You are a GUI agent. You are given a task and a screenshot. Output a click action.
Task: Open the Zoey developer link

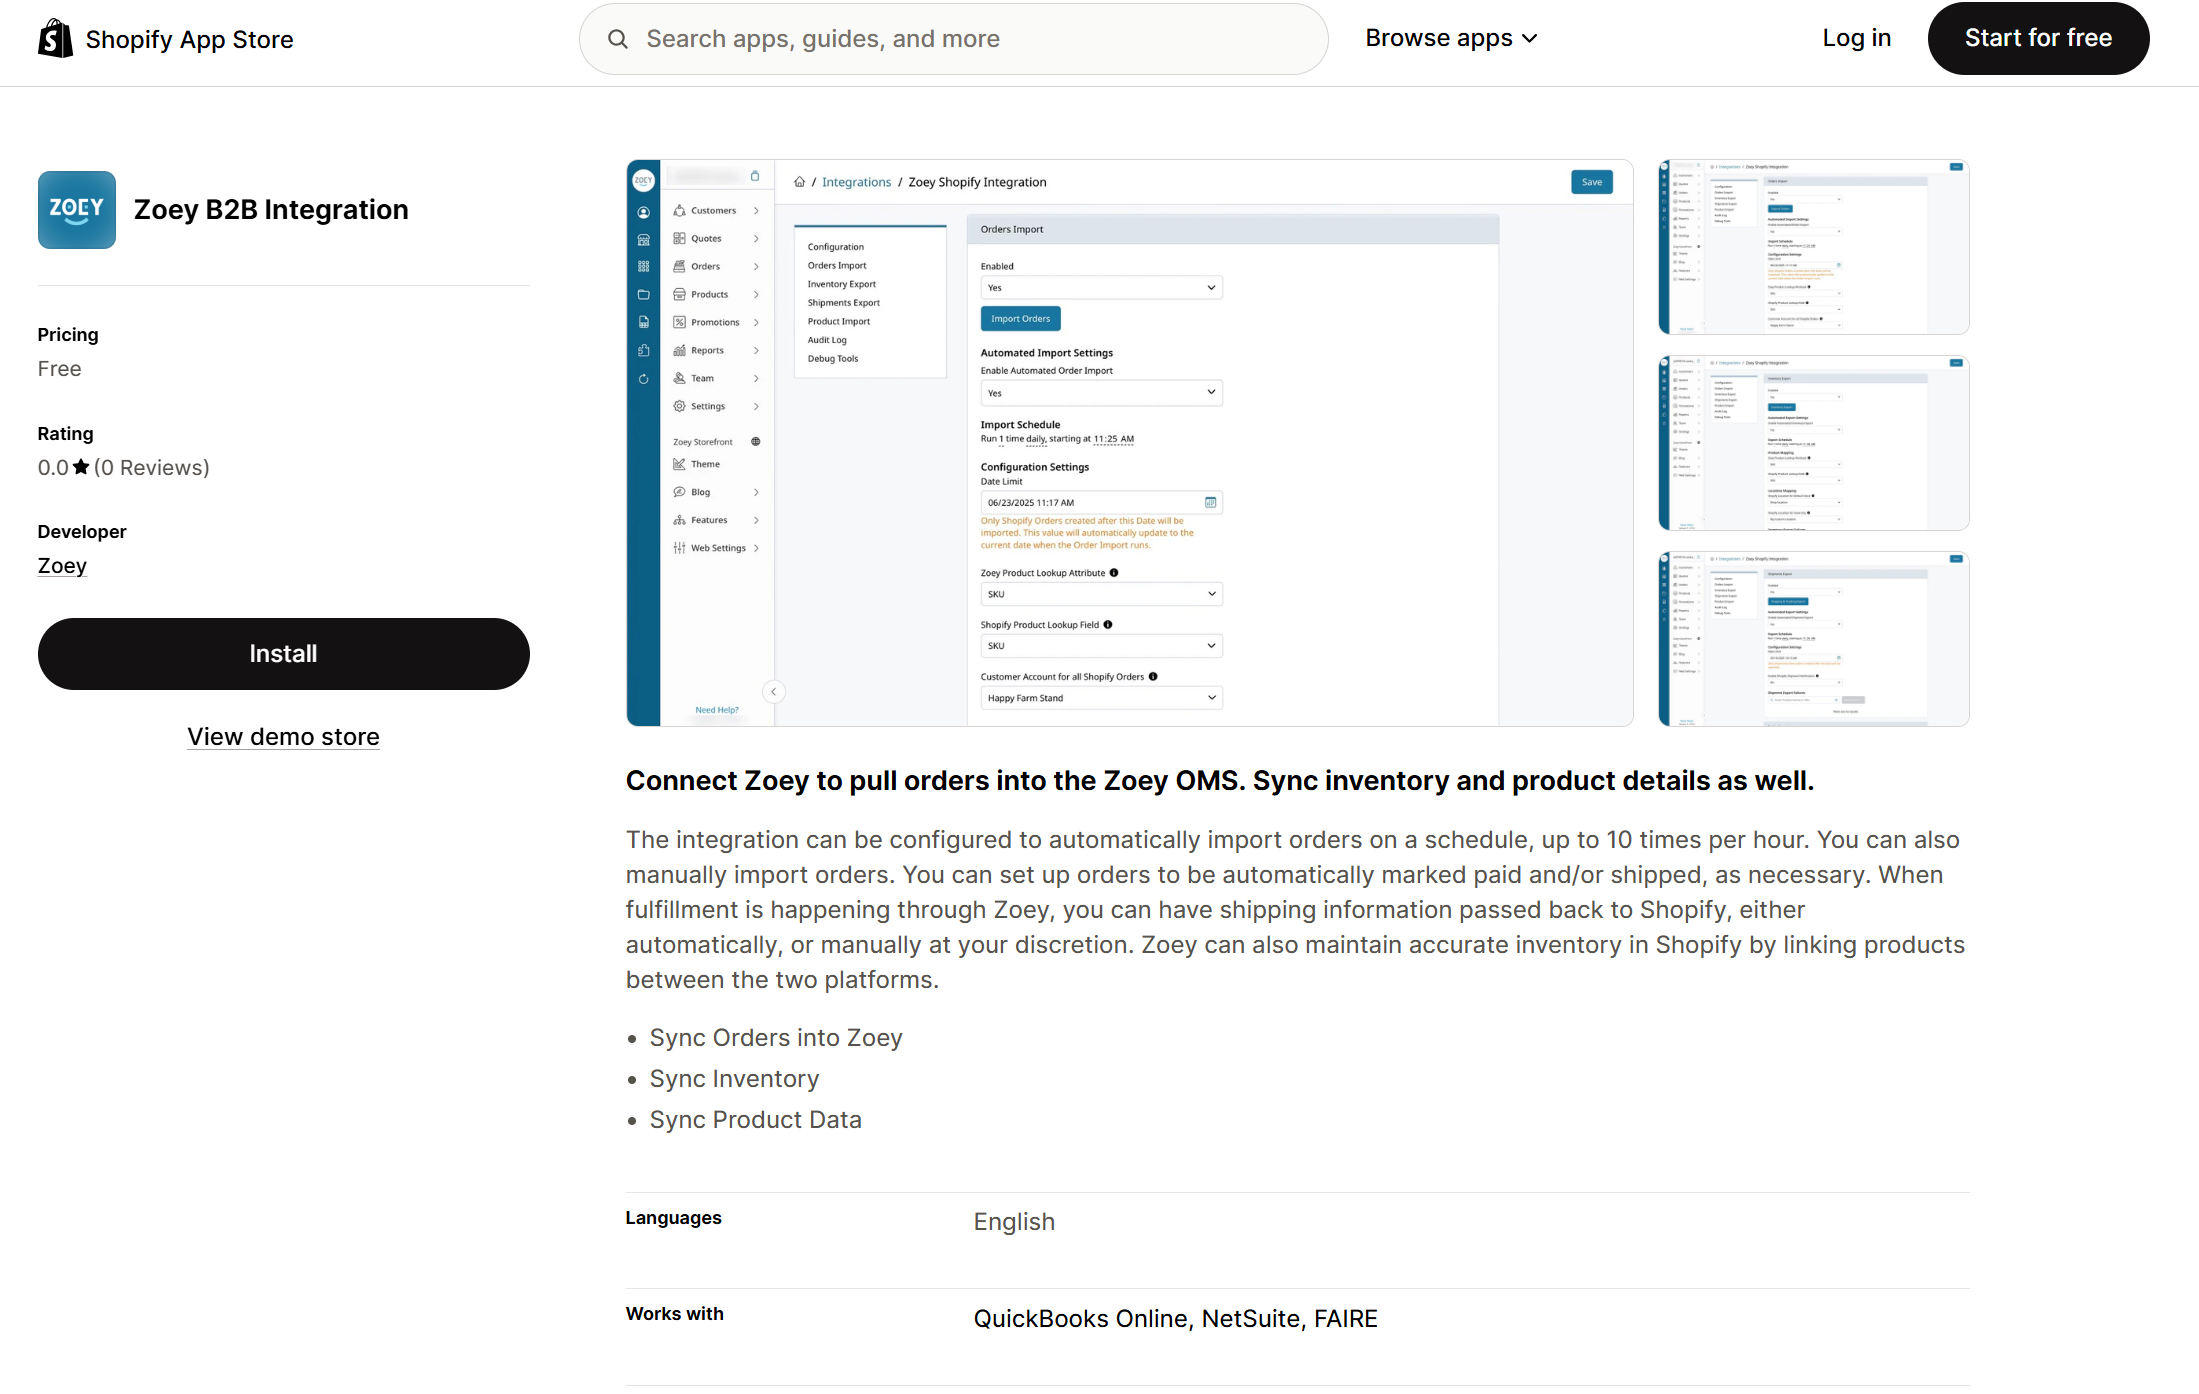(x=62, y=566)
